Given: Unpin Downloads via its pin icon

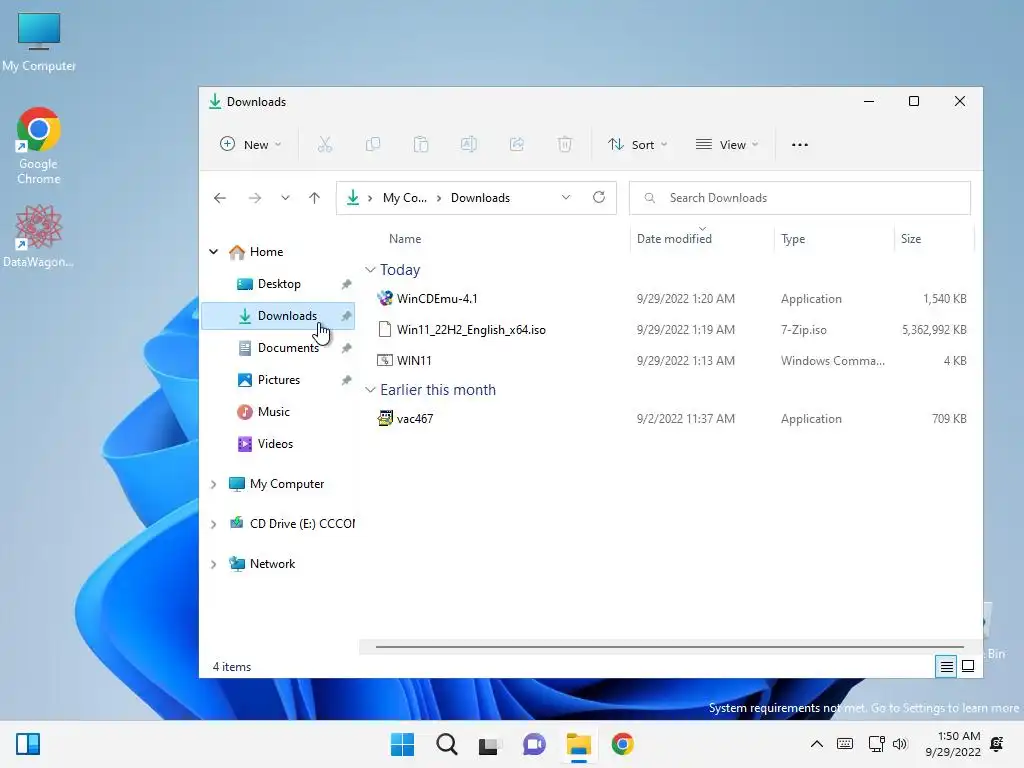Looking at the screenshot, I should click(346, 316).
